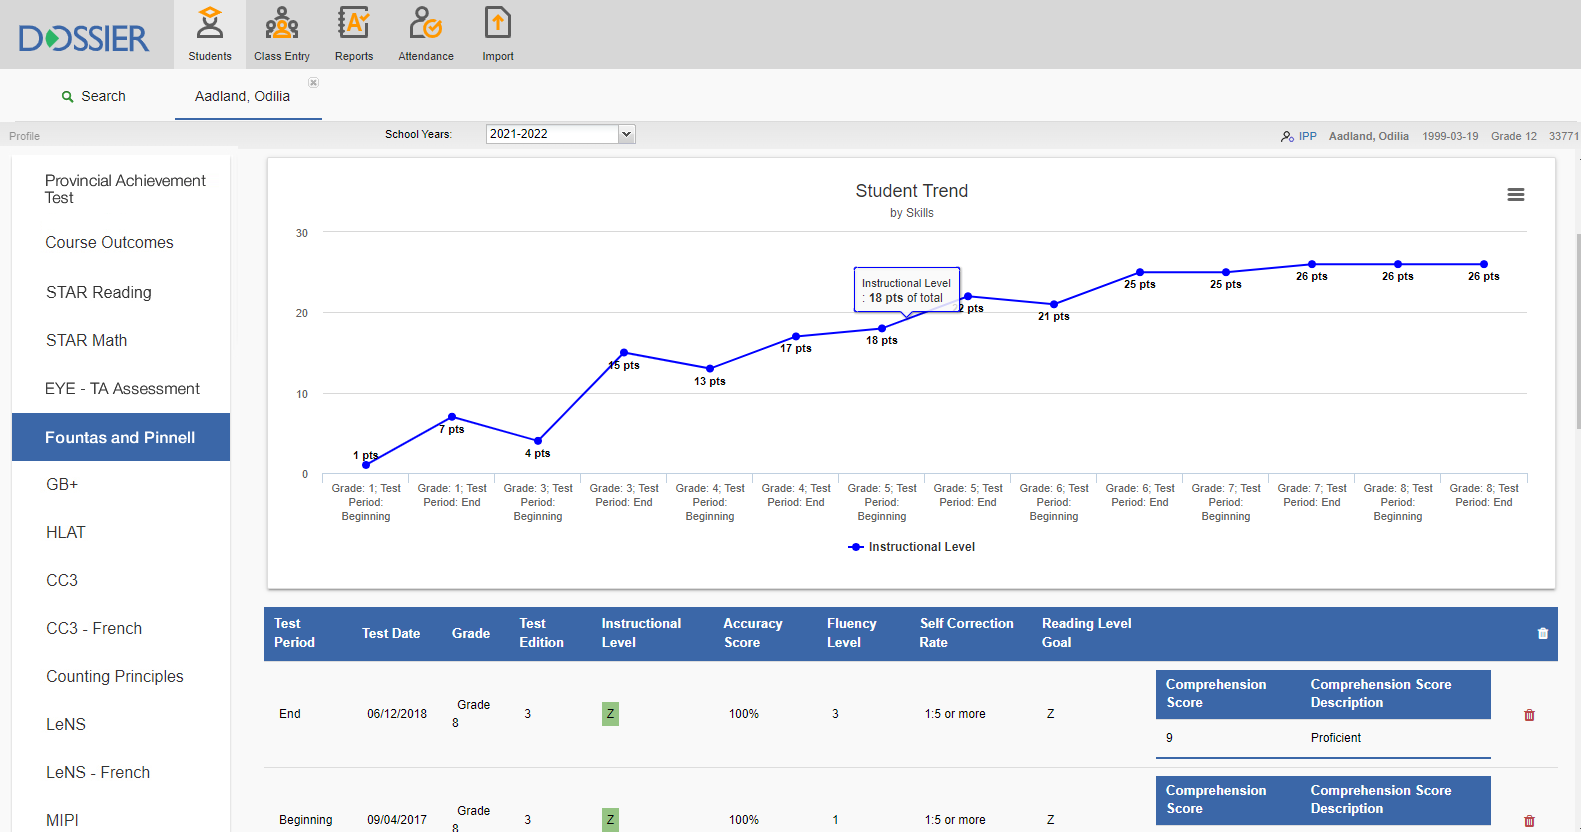Open the chart hamburger menu
Viewport: 1581px width, 832px height.
(x=1516, y=195)
